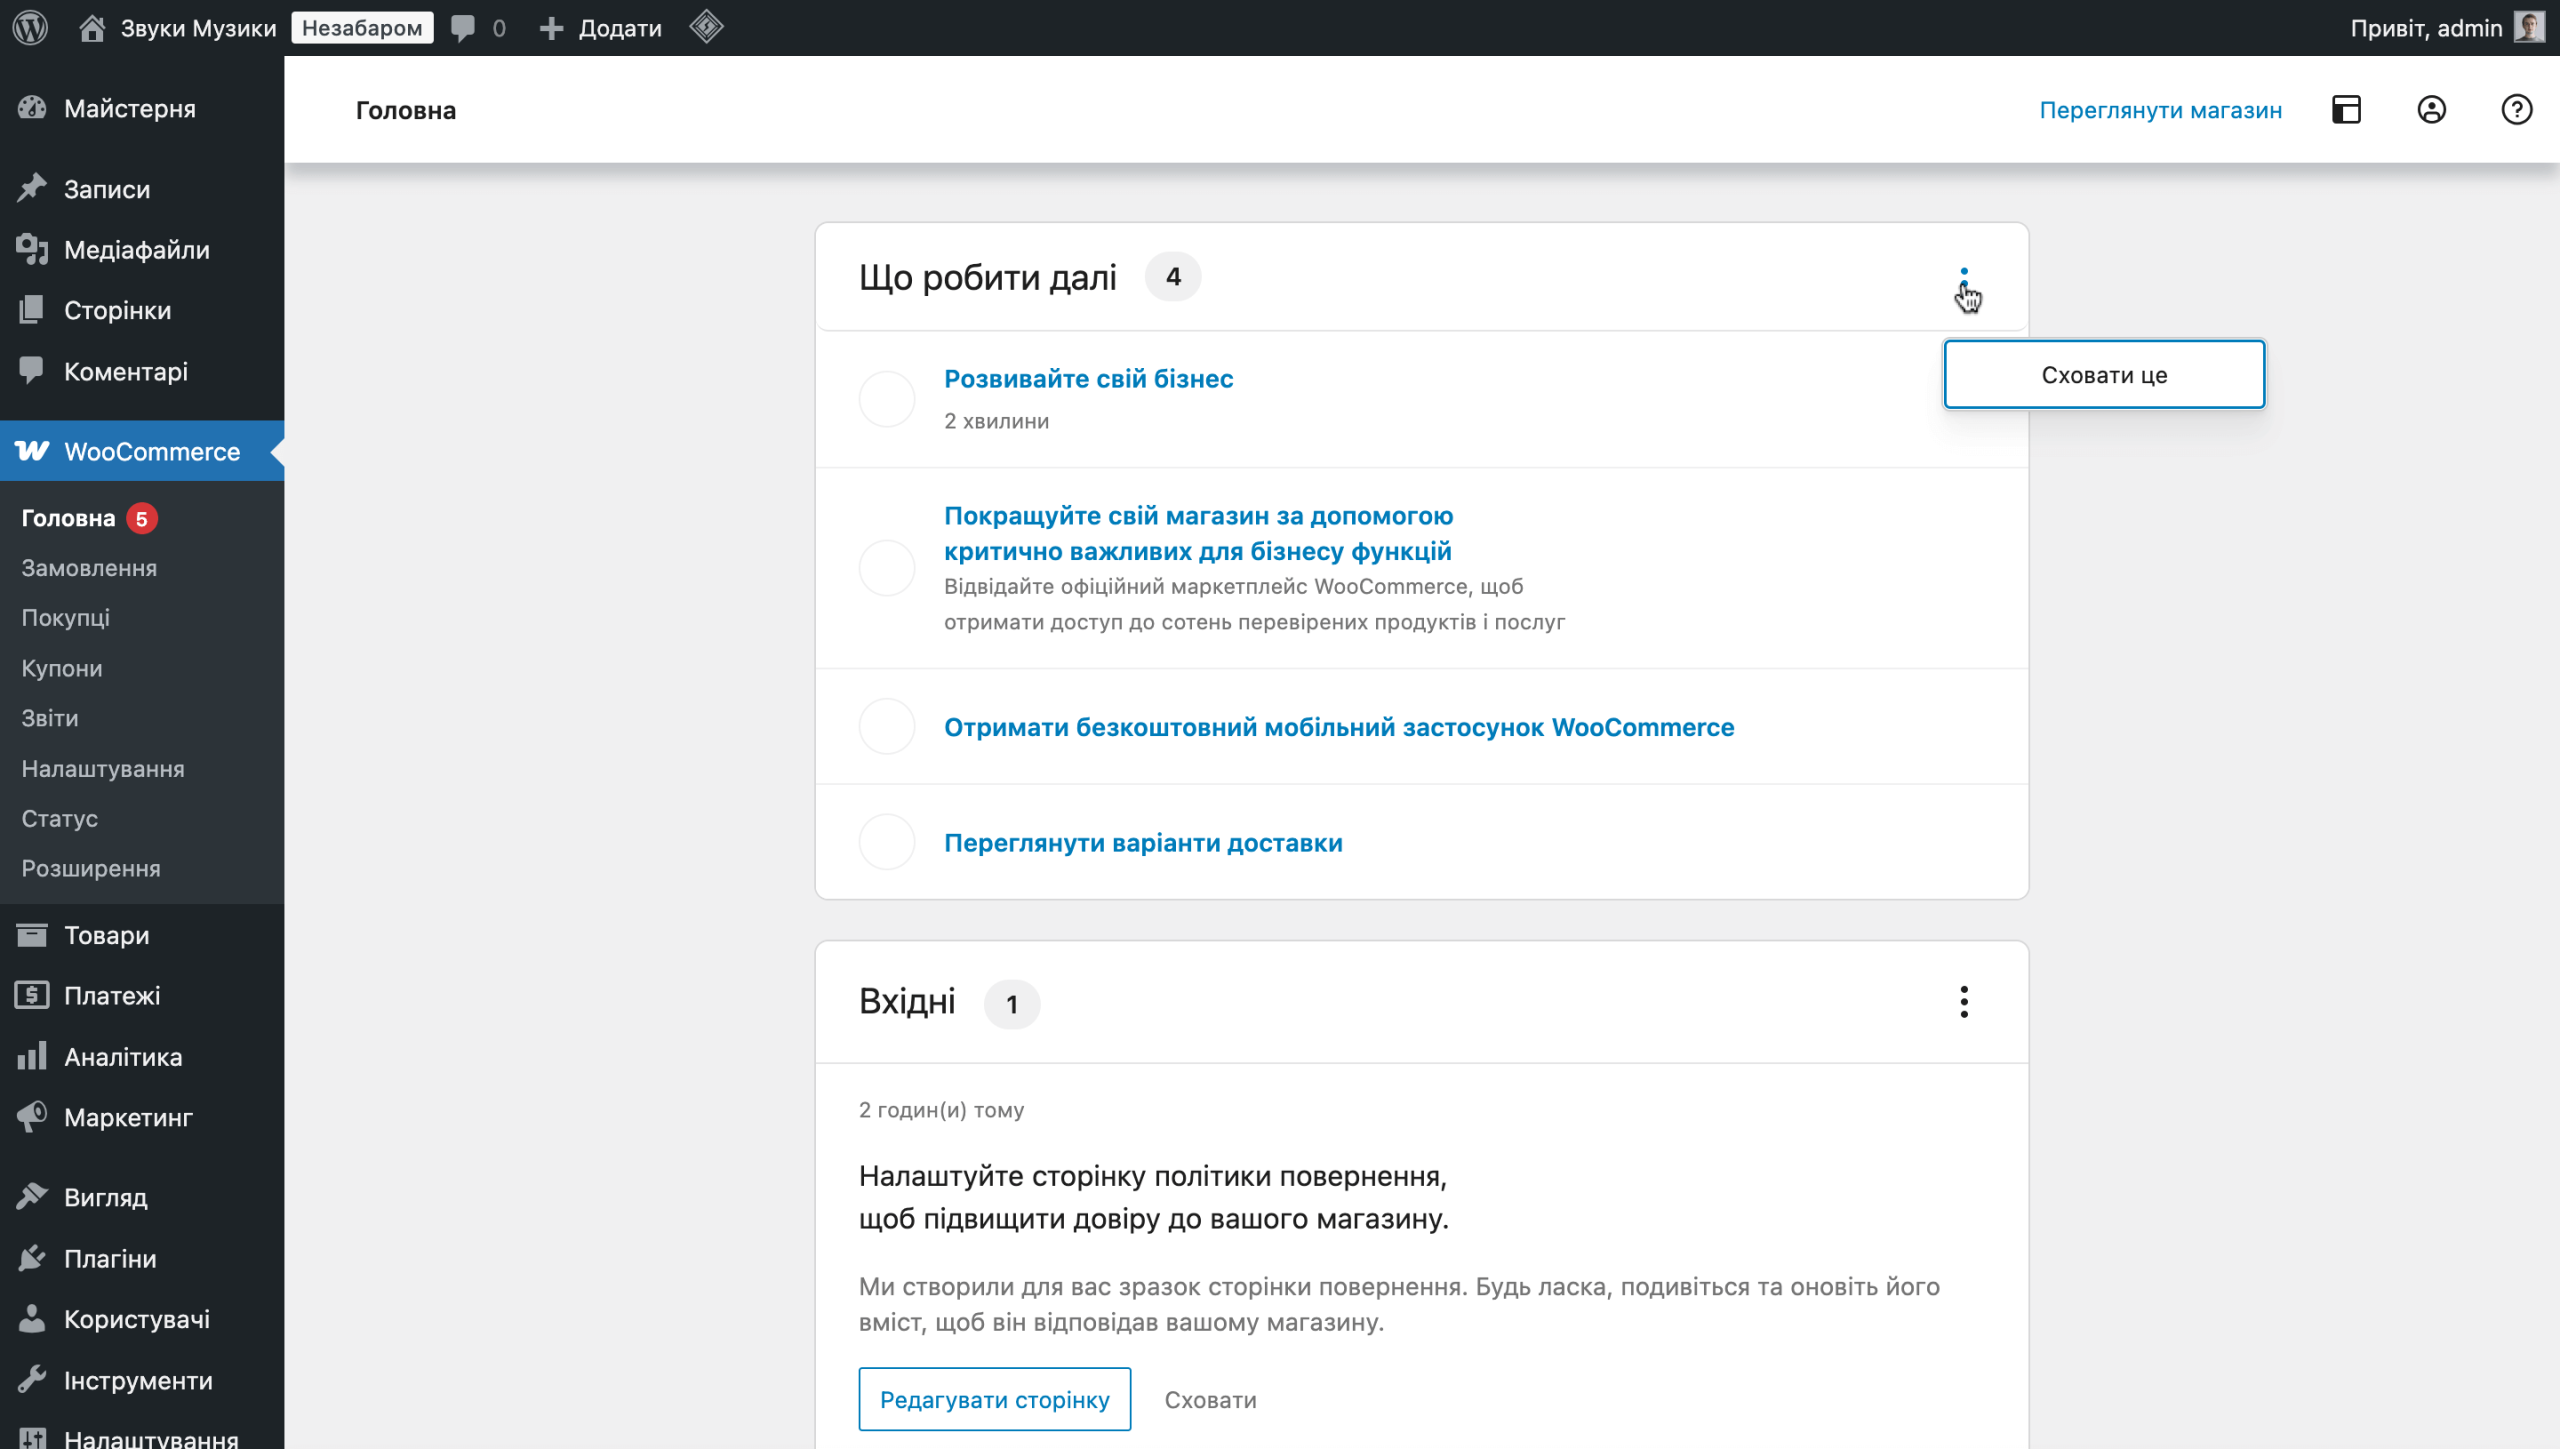
Task: Go to Розширення extensions submenu
Action: click(x=91, y=869)
